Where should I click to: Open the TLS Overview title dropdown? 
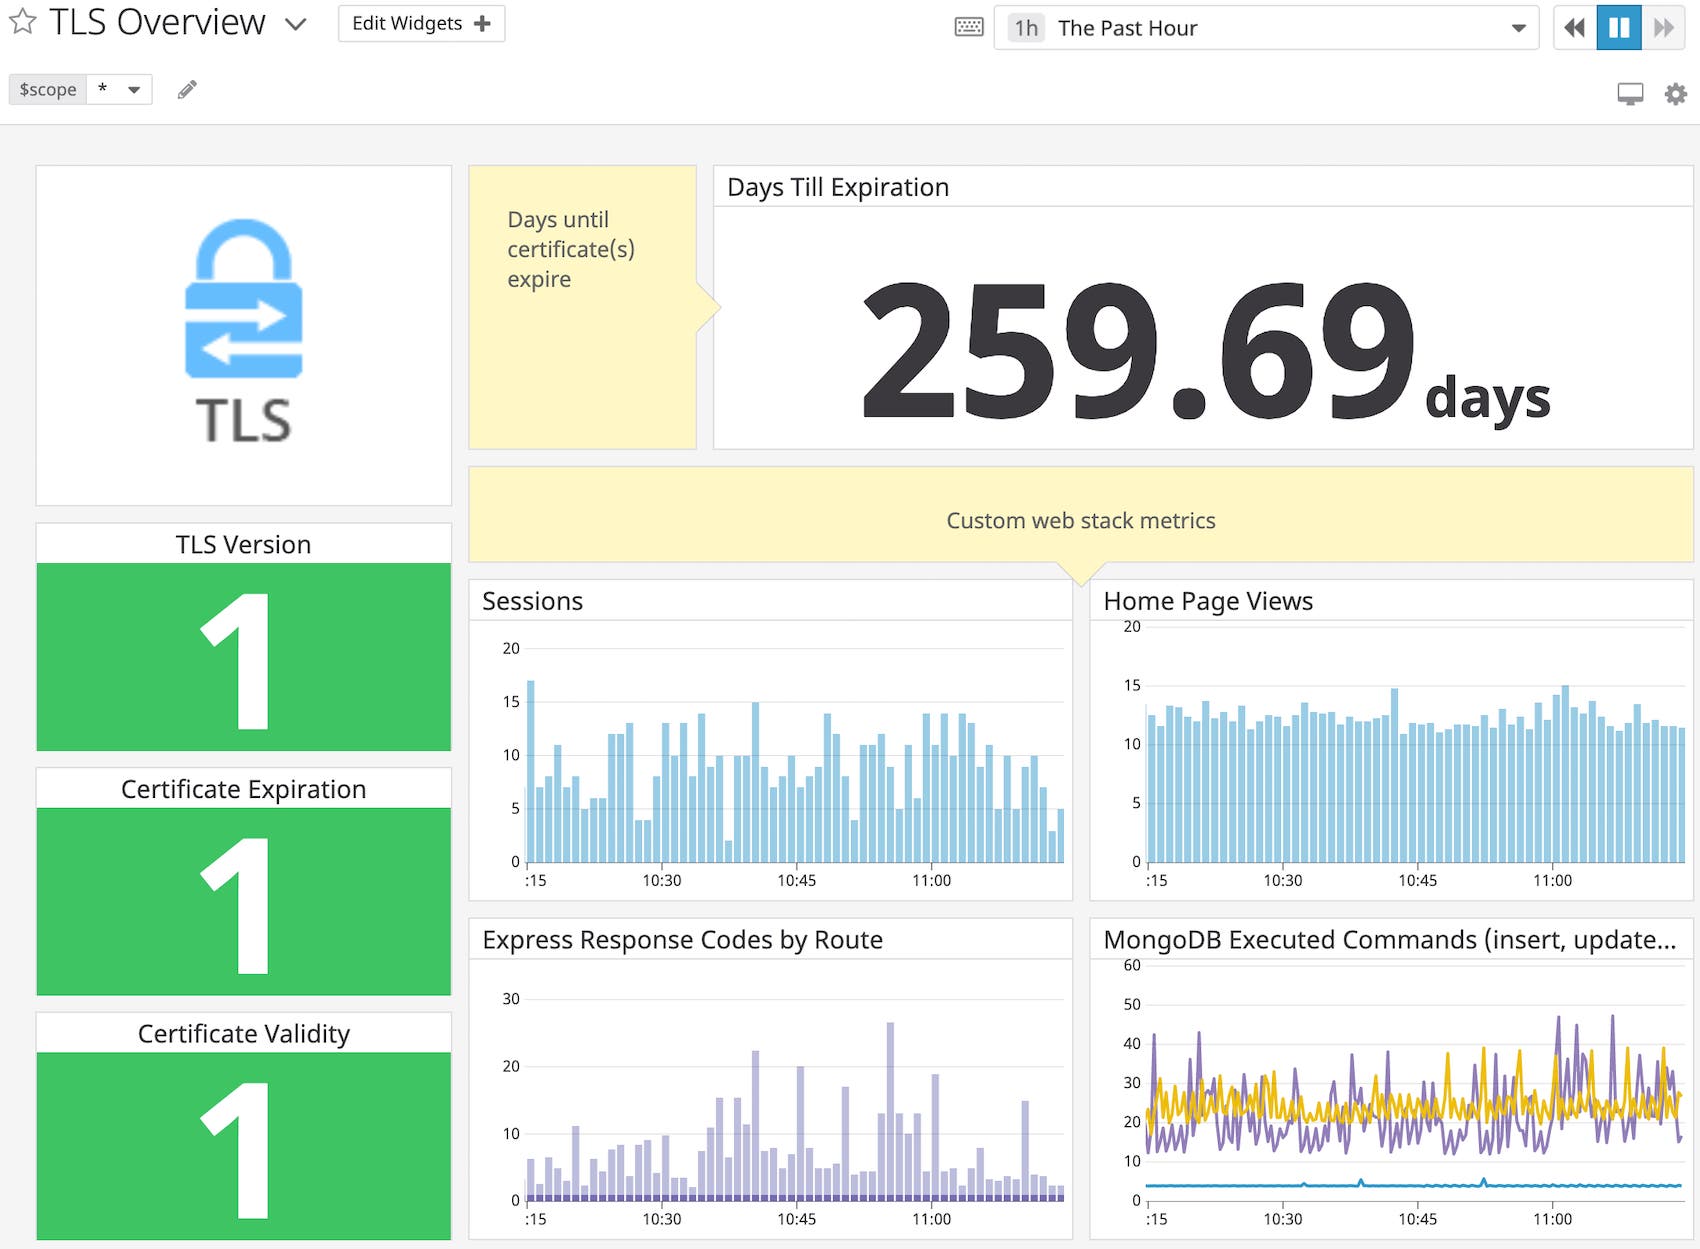point(295,22)
